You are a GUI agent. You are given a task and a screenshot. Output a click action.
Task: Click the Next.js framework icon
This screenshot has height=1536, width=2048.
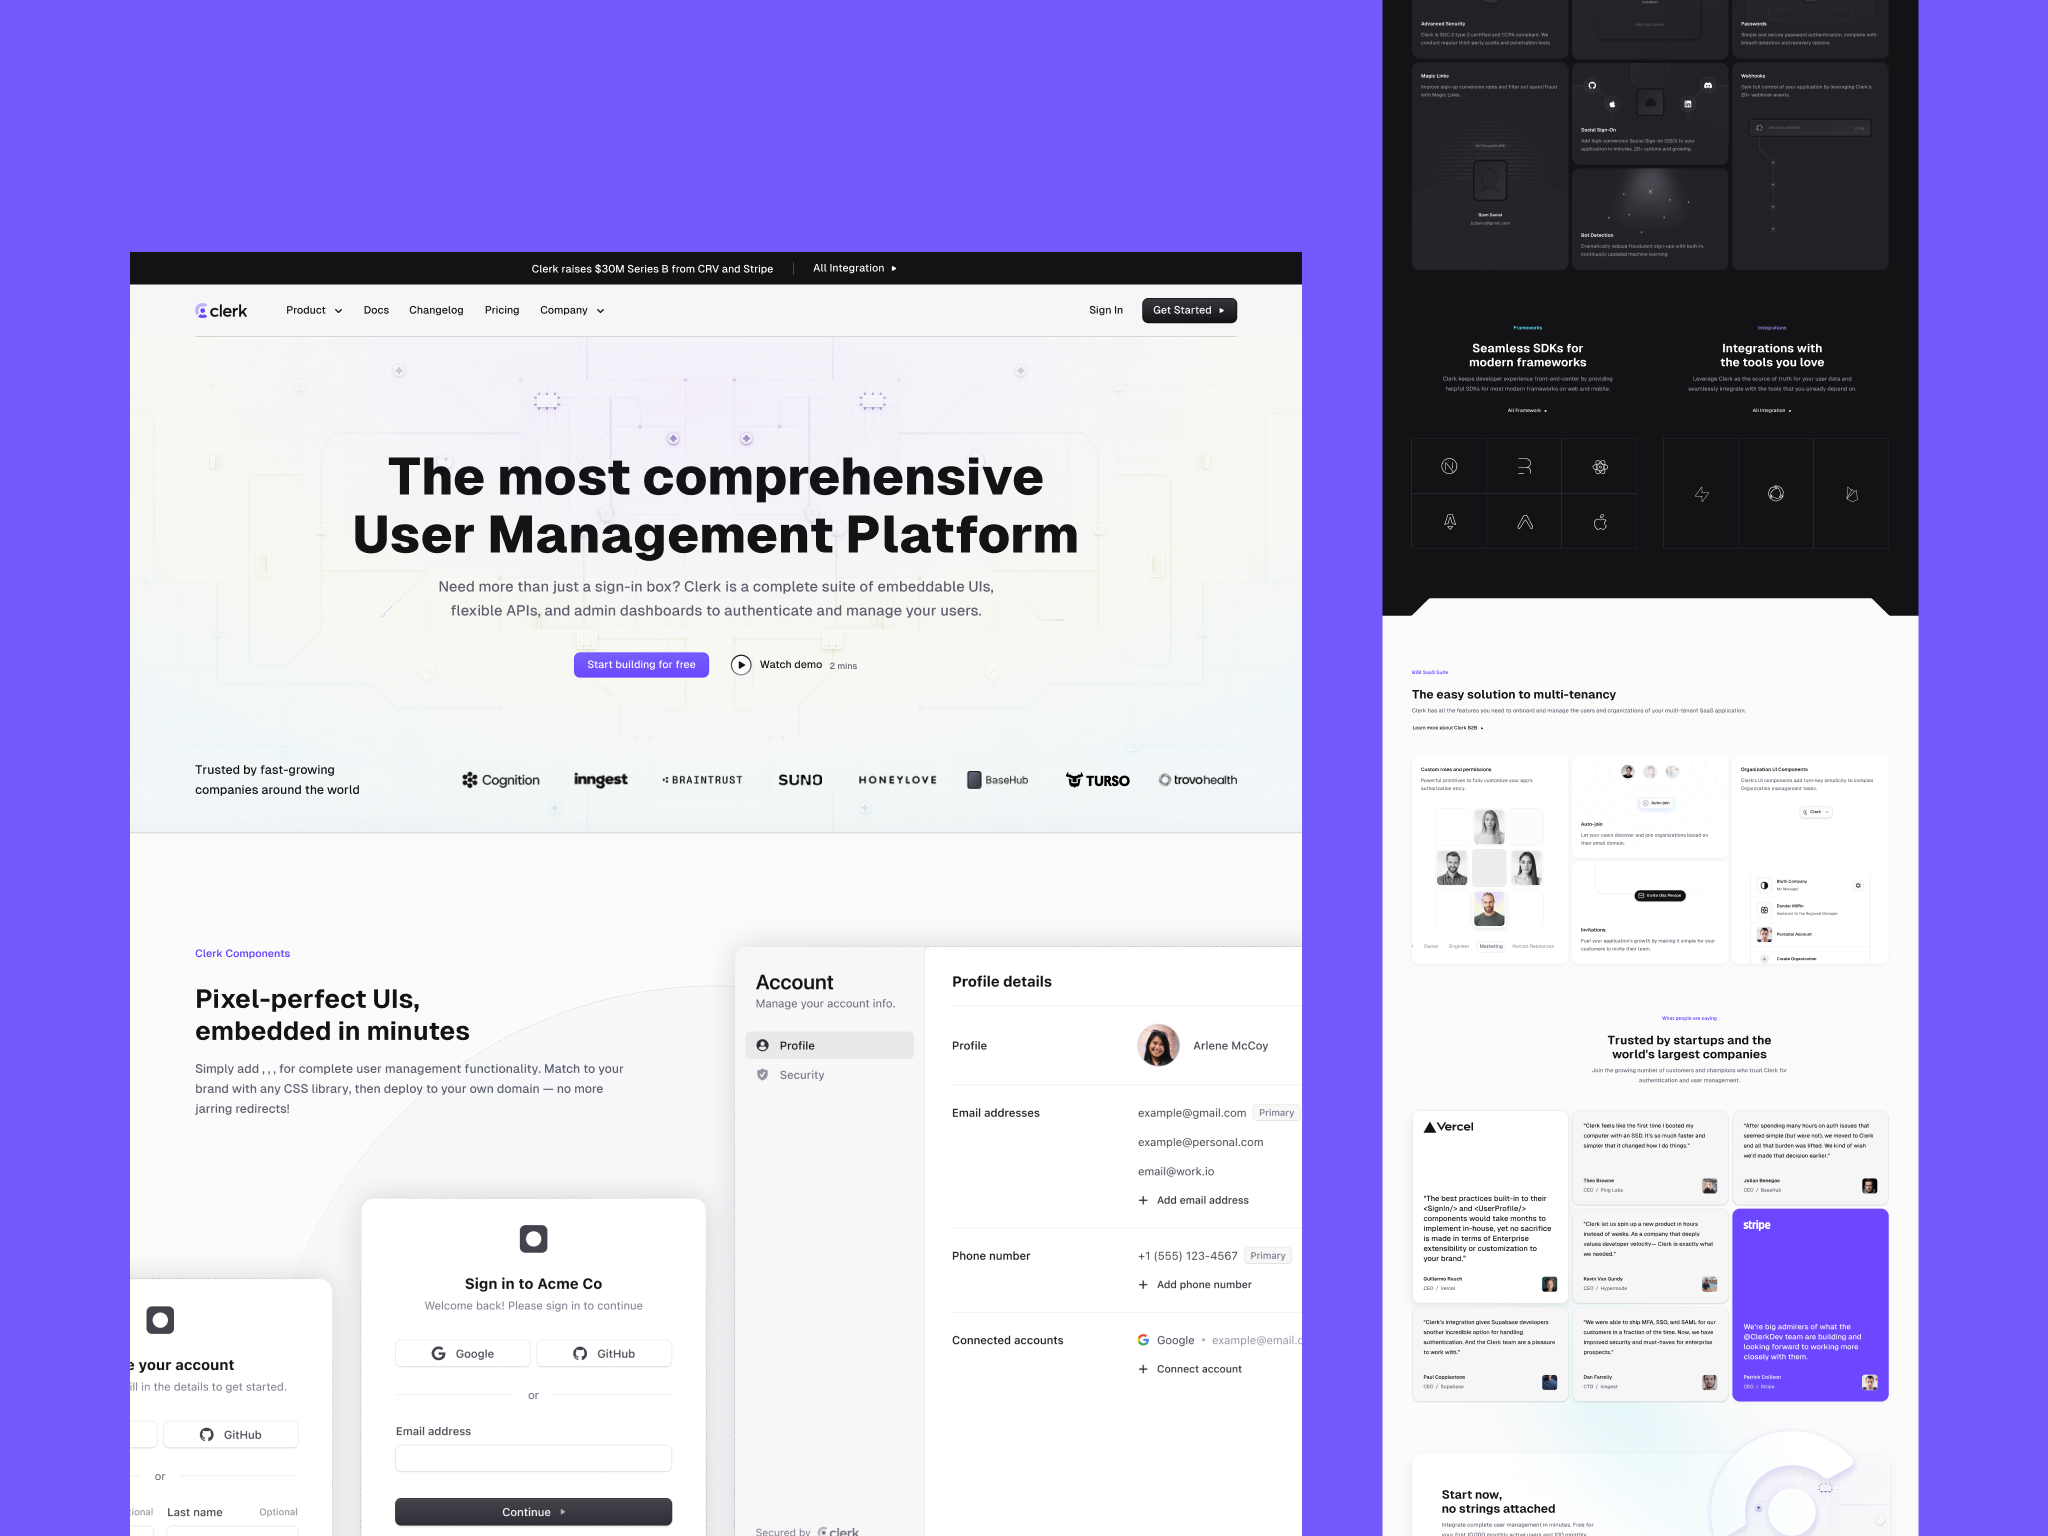click(x=1449, y=466)
